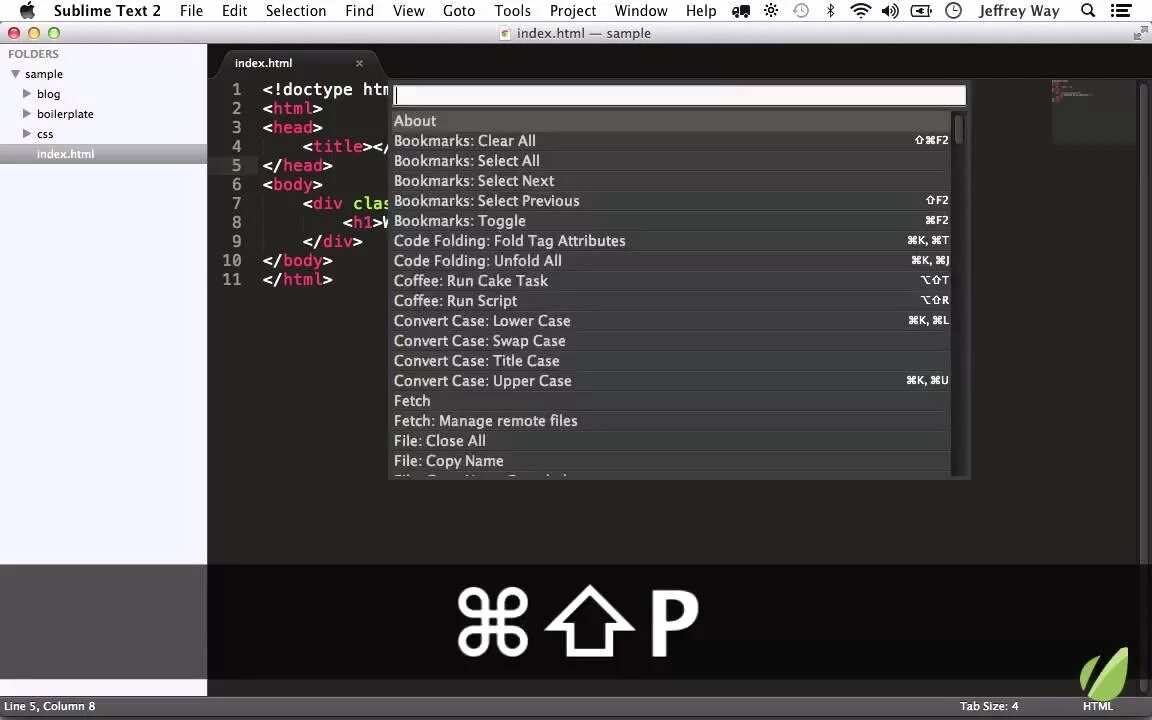Click the Time Machine icon
This screenshot has width=1152, height=720.
click(801, 10)
